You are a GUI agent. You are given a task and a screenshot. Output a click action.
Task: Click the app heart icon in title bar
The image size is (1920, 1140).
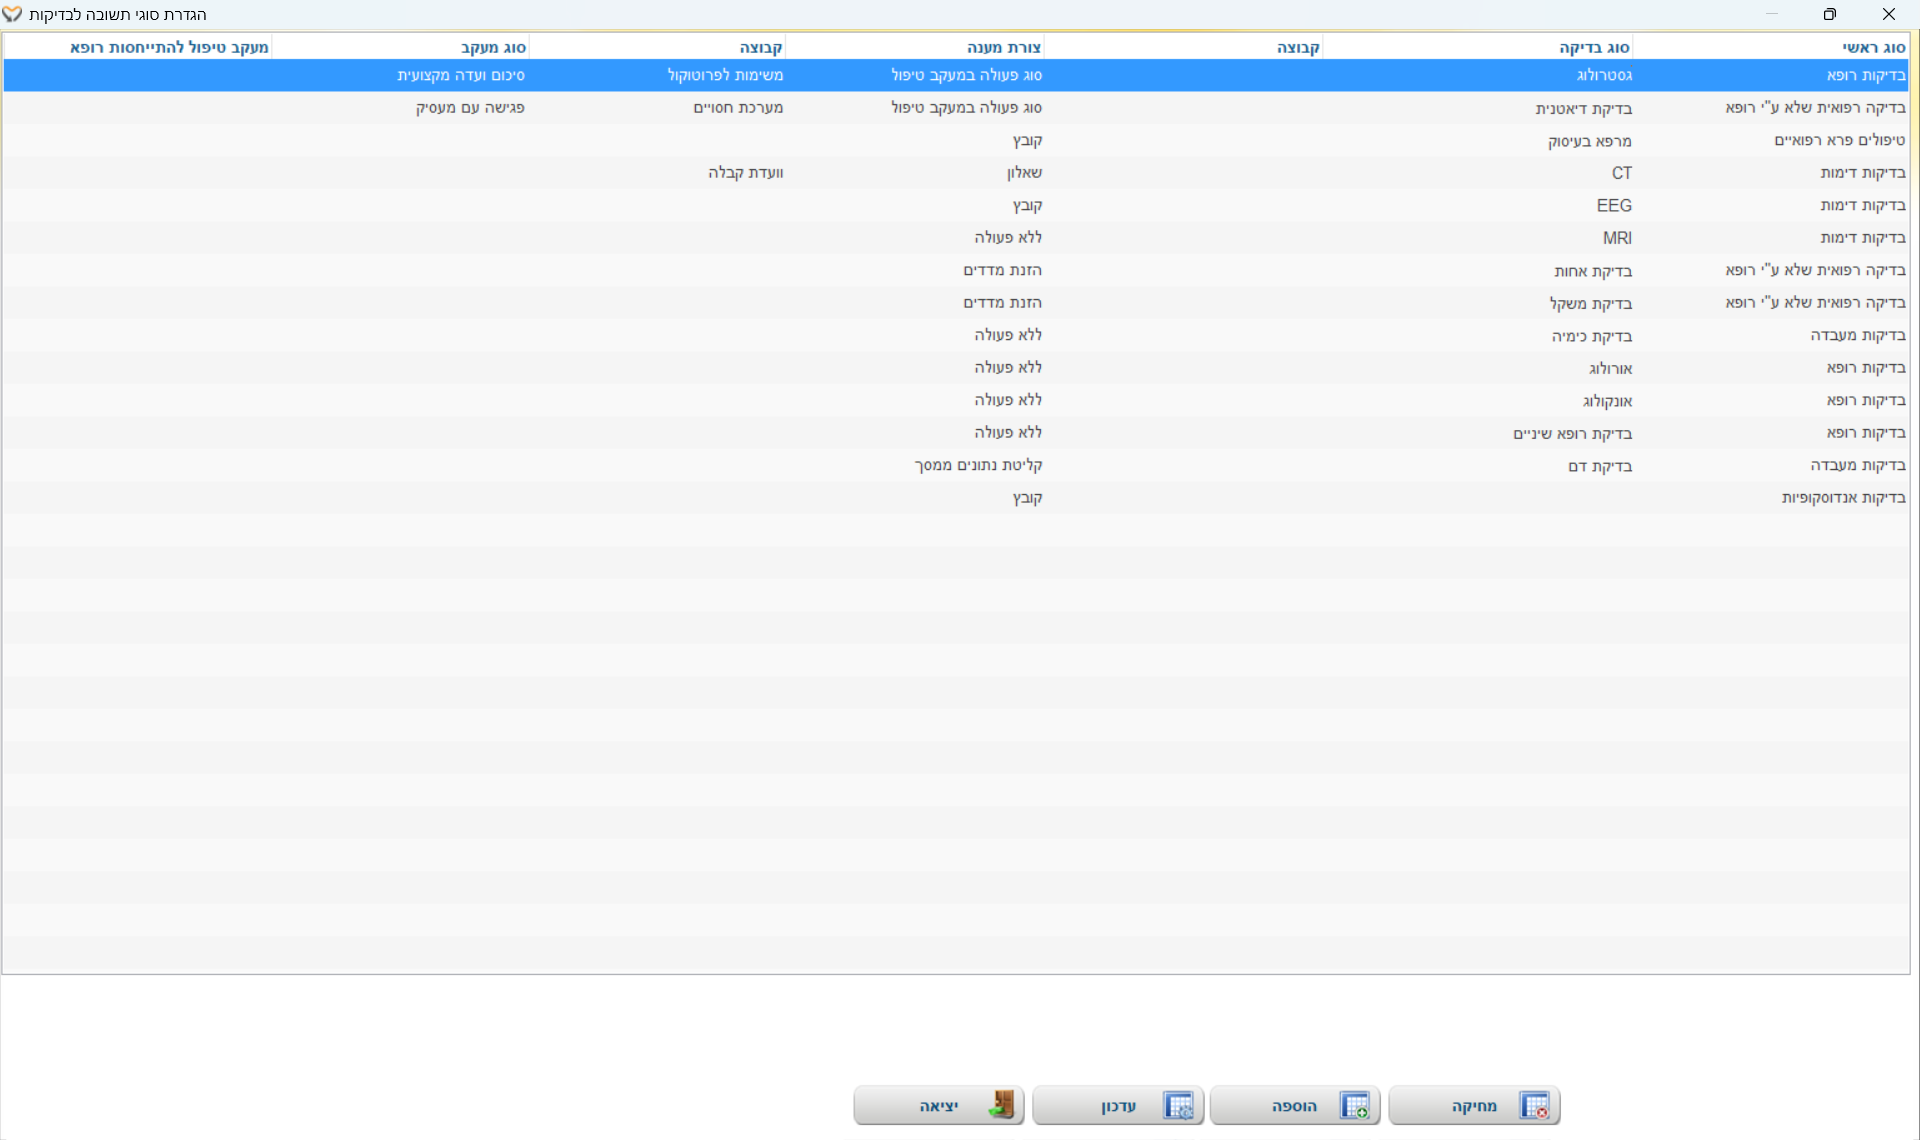pyautogui.click(x=12, y=15)
